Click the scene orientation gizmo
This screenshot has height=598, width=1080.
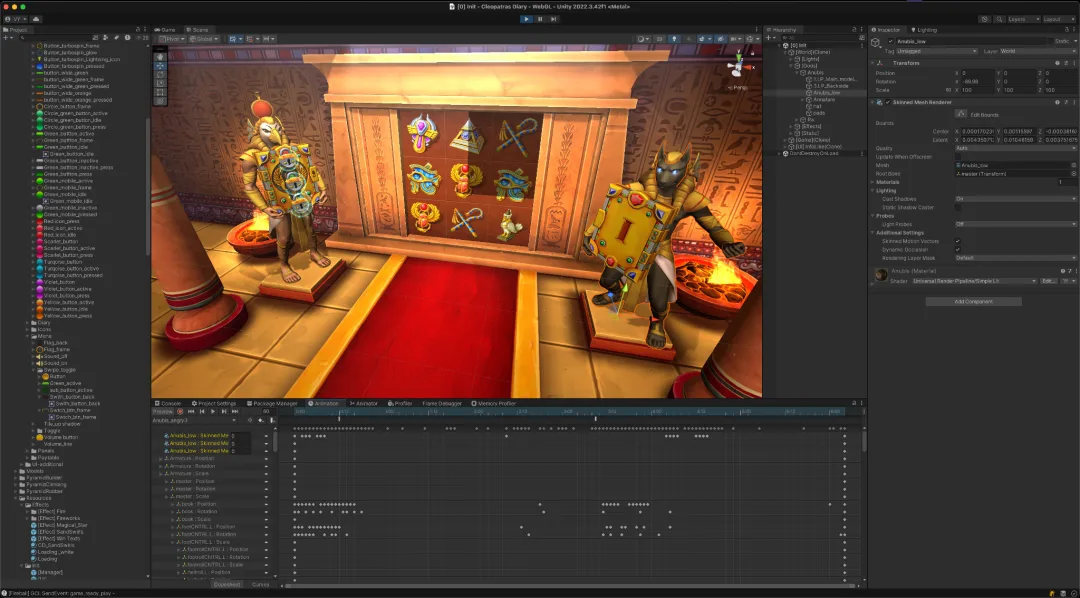click(x=738, y=66)
